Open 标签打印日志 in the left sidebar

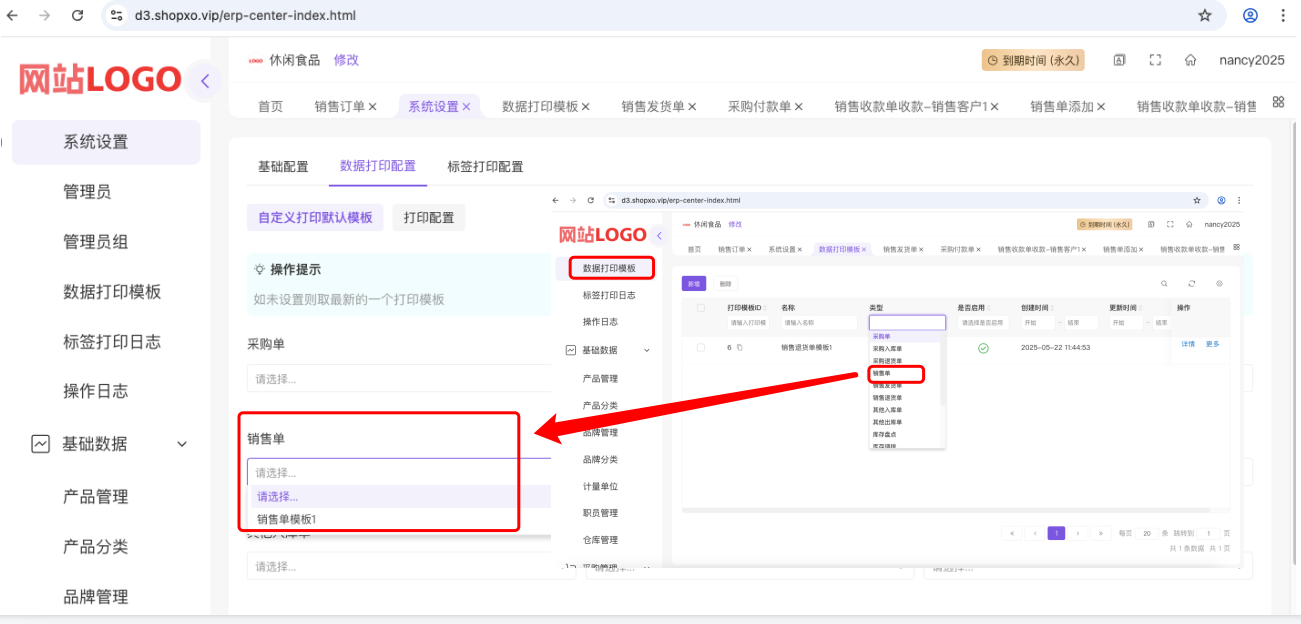112,341
